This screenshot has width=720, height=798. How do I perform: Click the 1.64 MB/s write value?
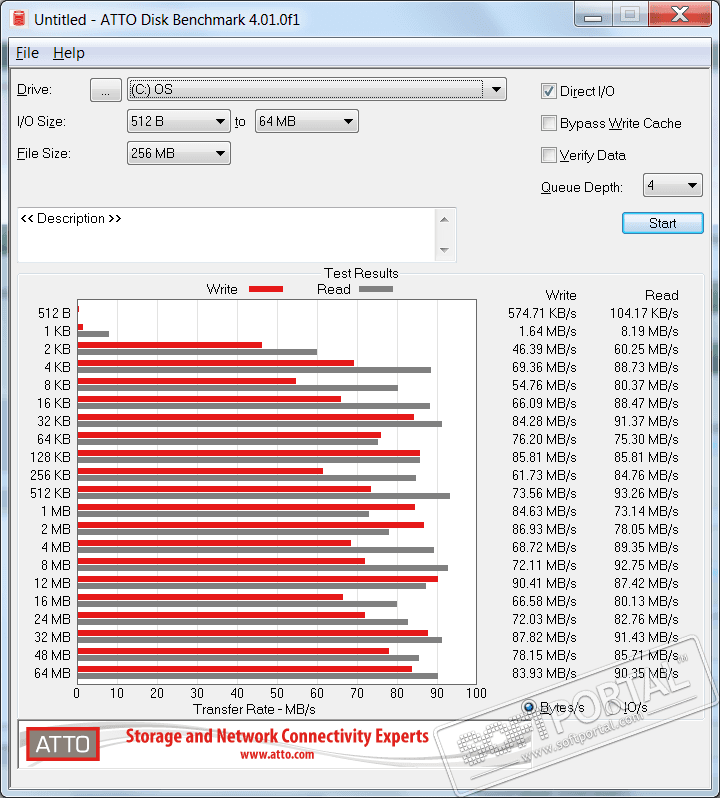(548, 332)
